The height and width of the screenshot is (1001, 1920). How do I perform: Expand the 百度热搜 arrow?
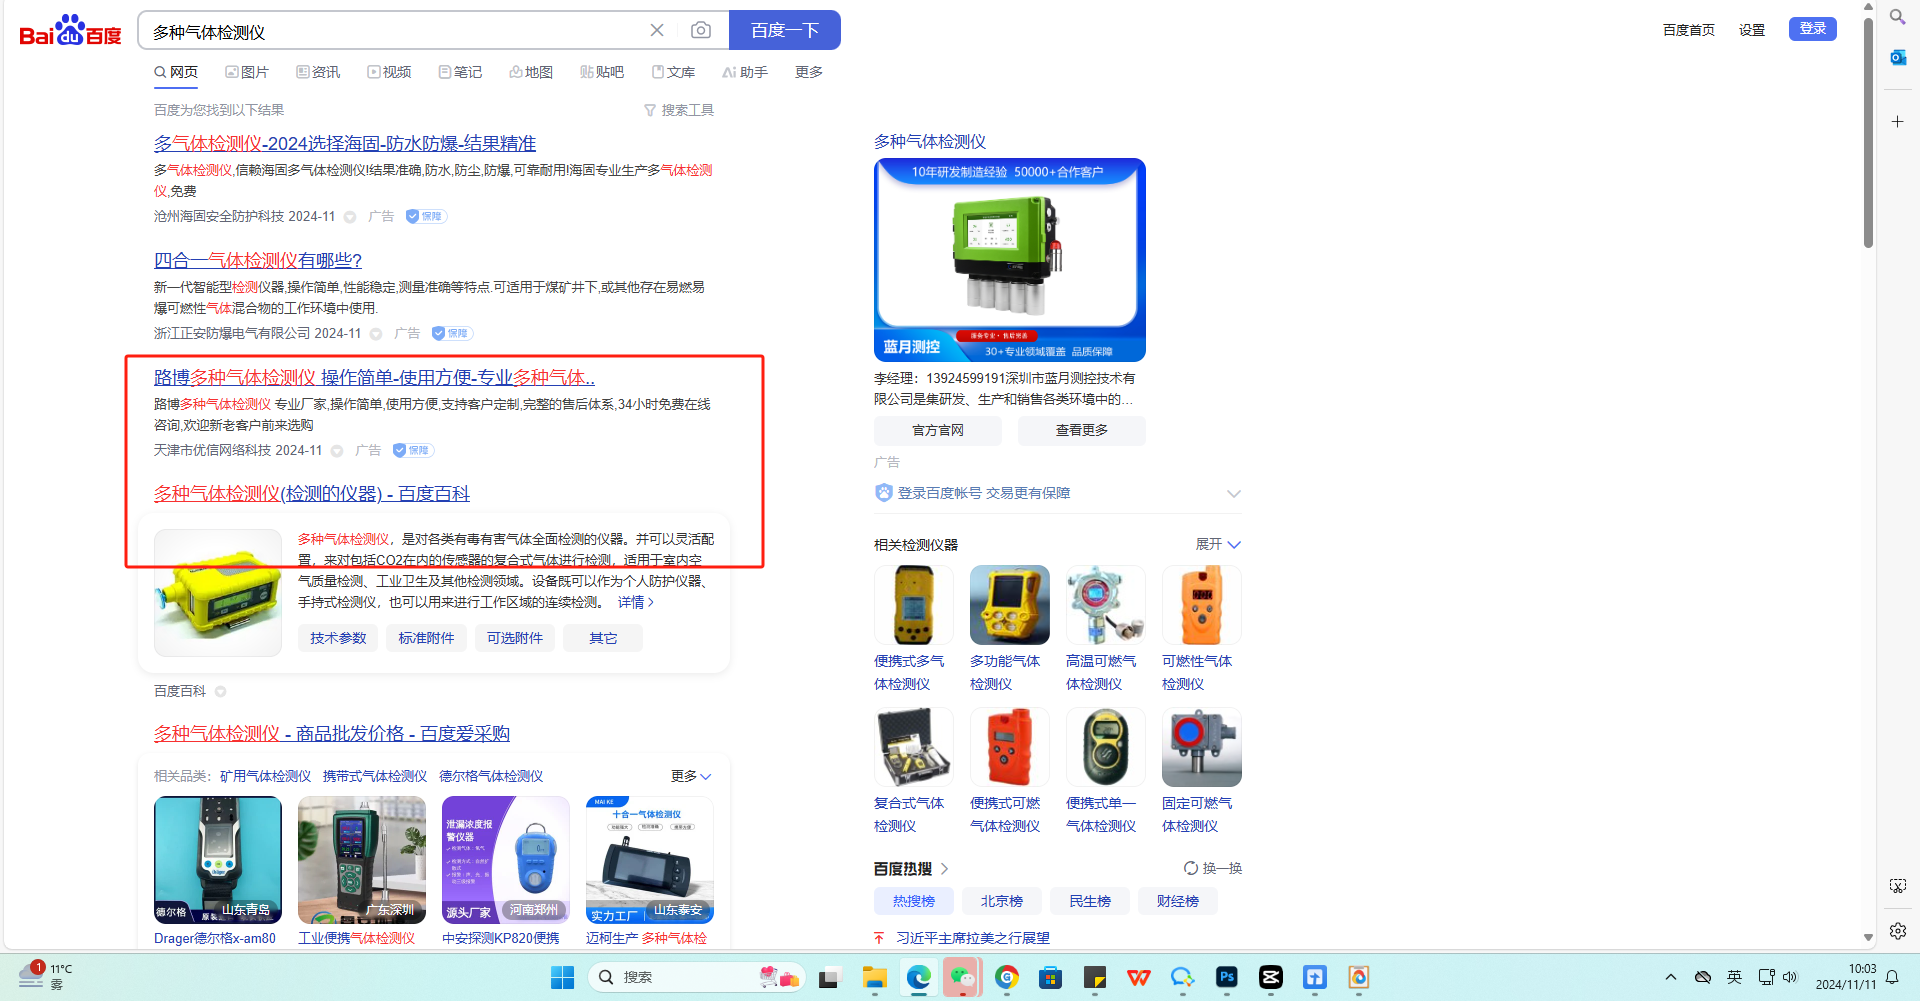click(x=944, y=869)
